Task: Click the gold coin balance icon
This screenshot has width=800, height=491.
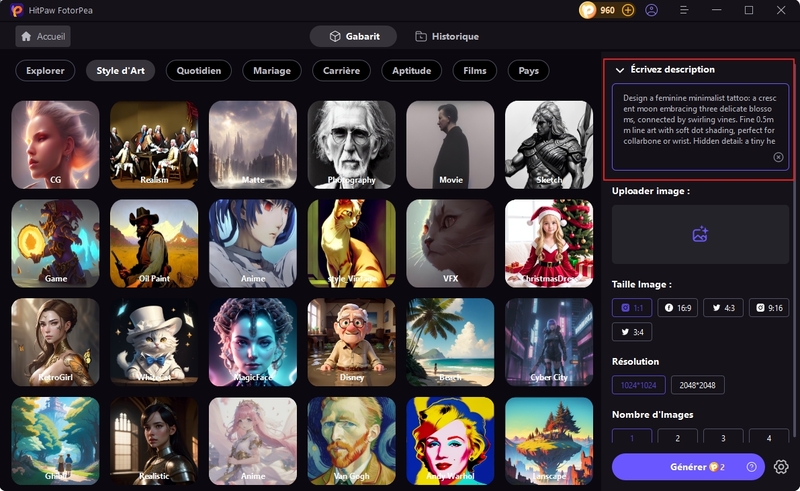Action: coord(588,10)
